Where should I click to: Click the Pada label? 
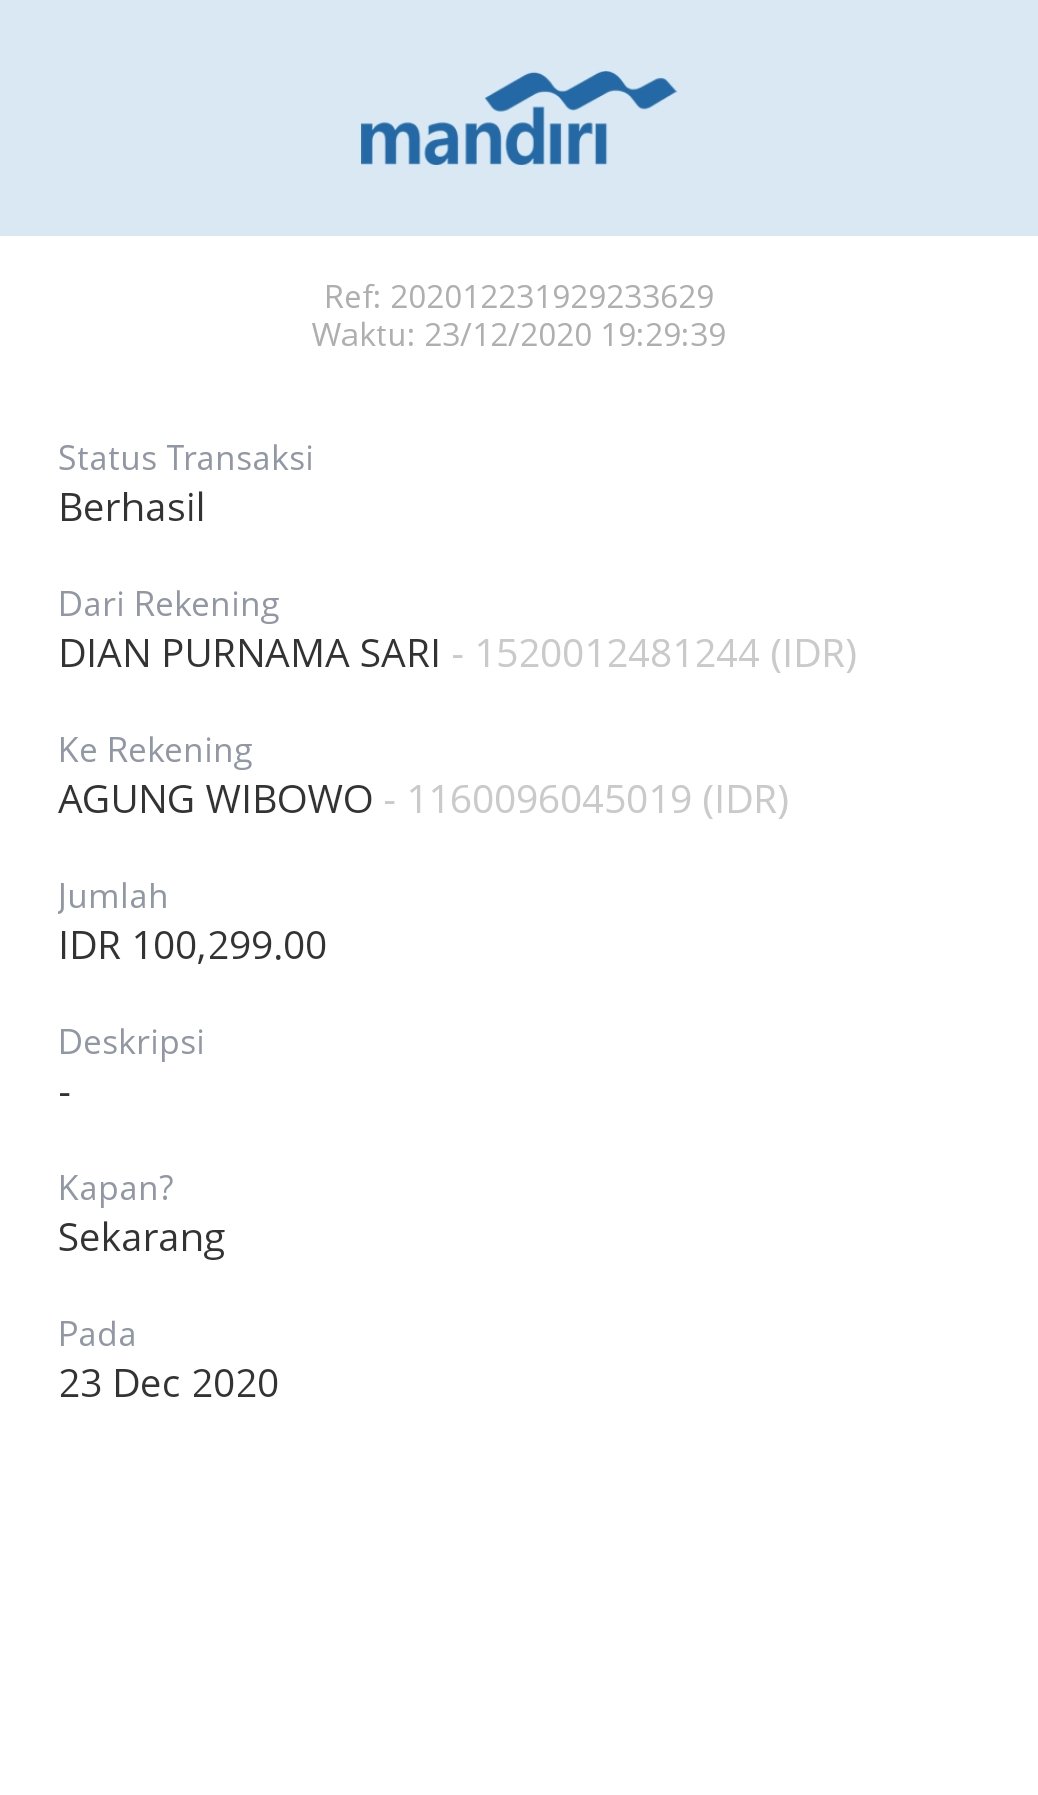point(97,1335)
